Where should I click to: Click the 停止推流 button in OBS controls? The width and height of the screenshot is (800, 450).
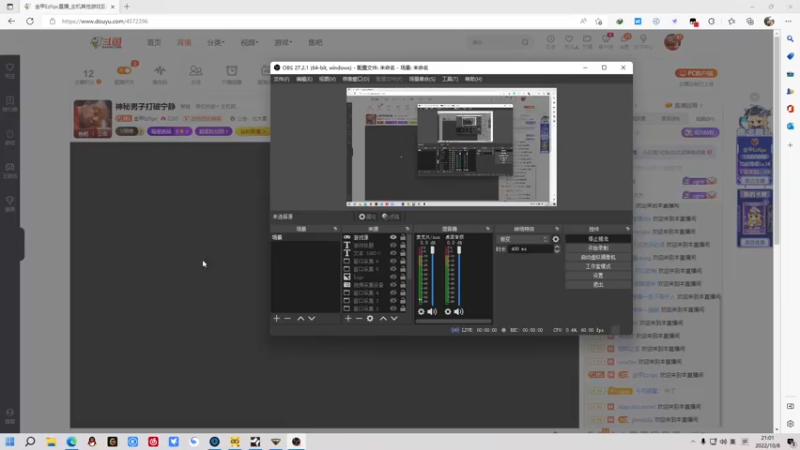[598, 239]
